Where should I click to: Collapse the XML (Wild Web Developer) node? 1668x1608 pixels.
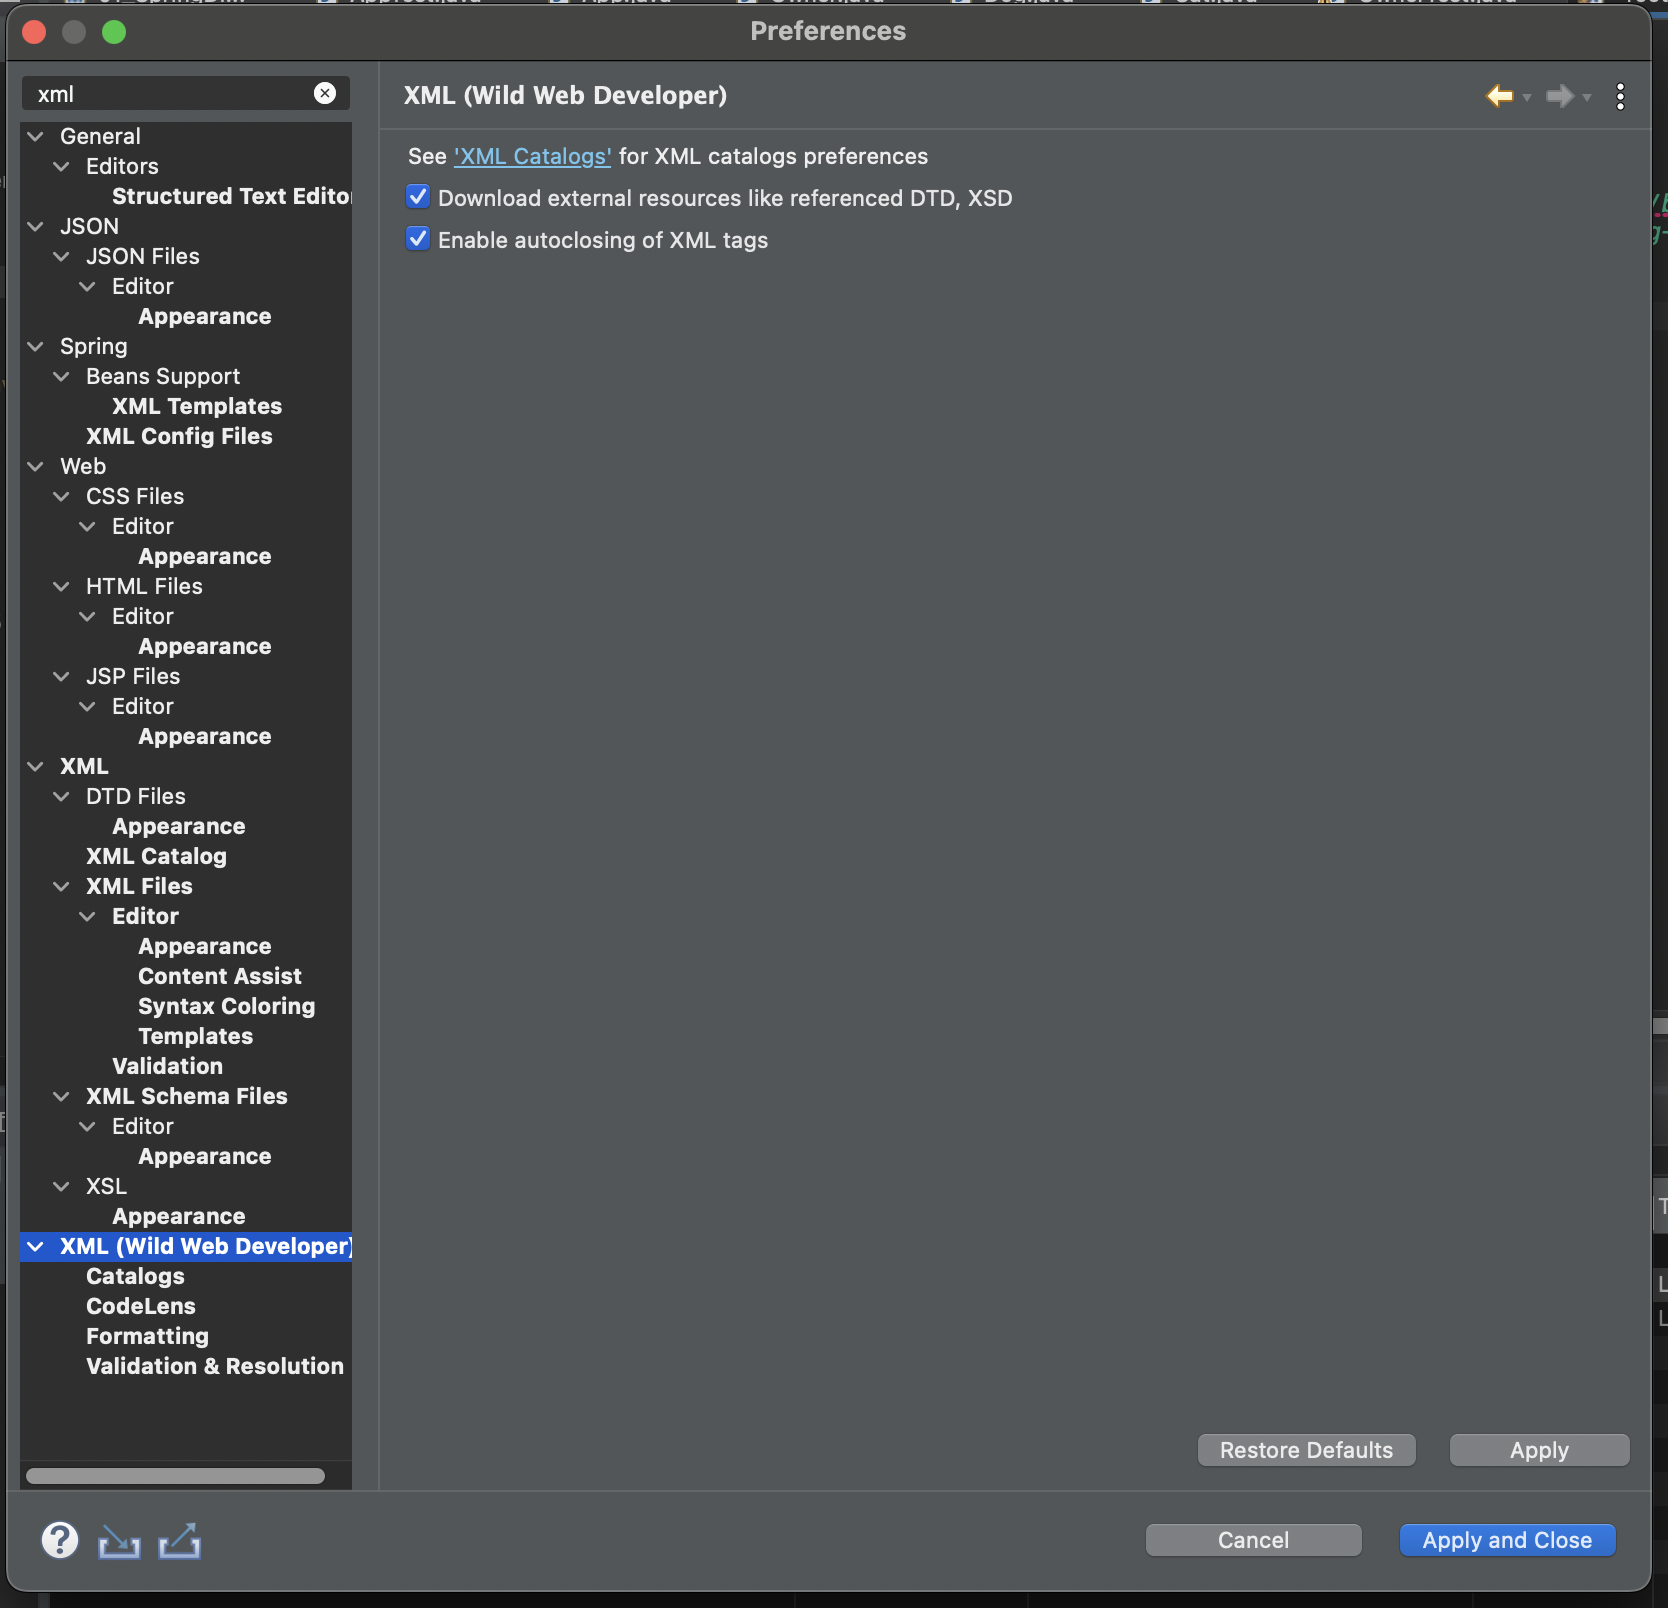[x=36, y=1246]
